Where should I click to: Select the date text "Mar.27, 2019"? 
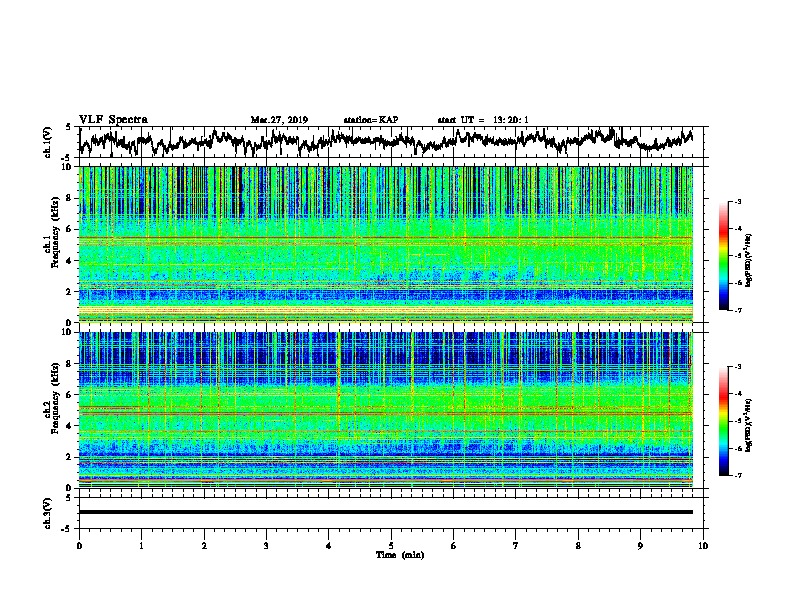[x=279, y=120]
